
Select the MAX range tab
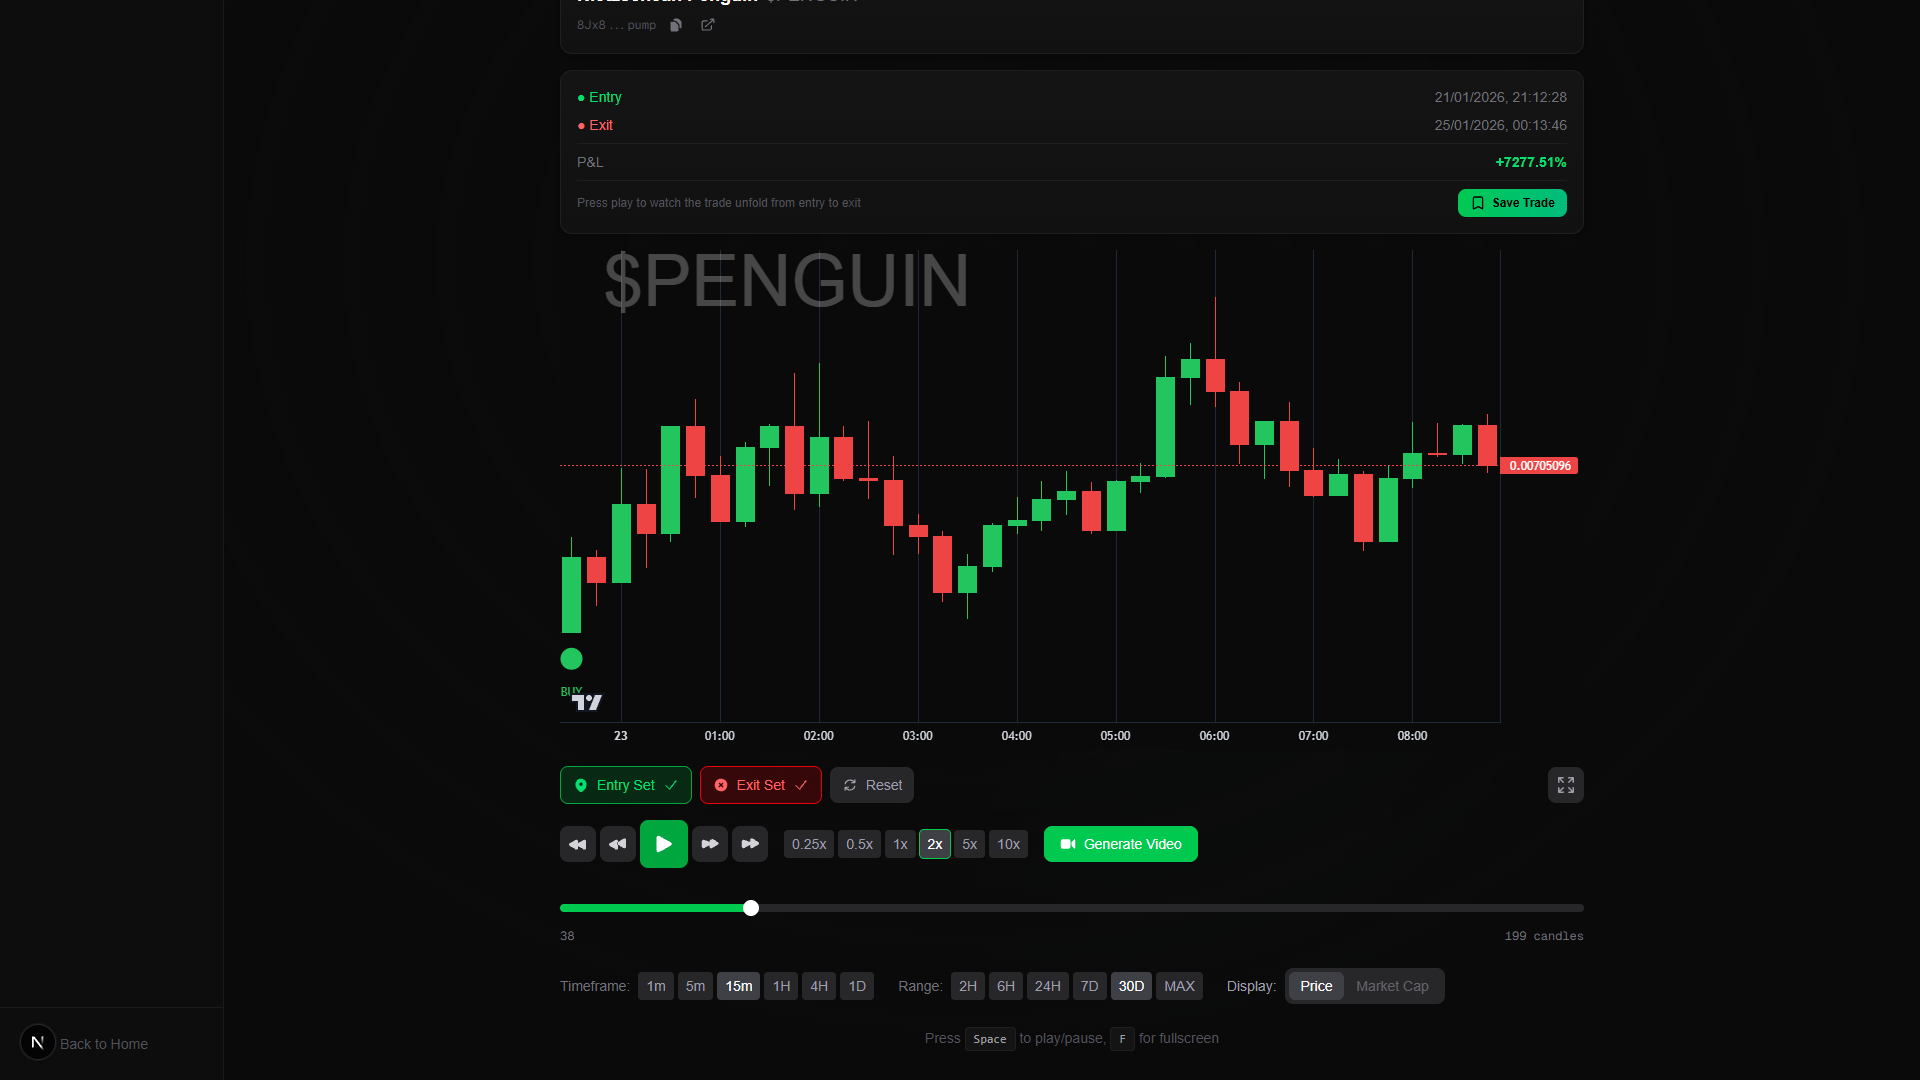[x=1179, y=986]
